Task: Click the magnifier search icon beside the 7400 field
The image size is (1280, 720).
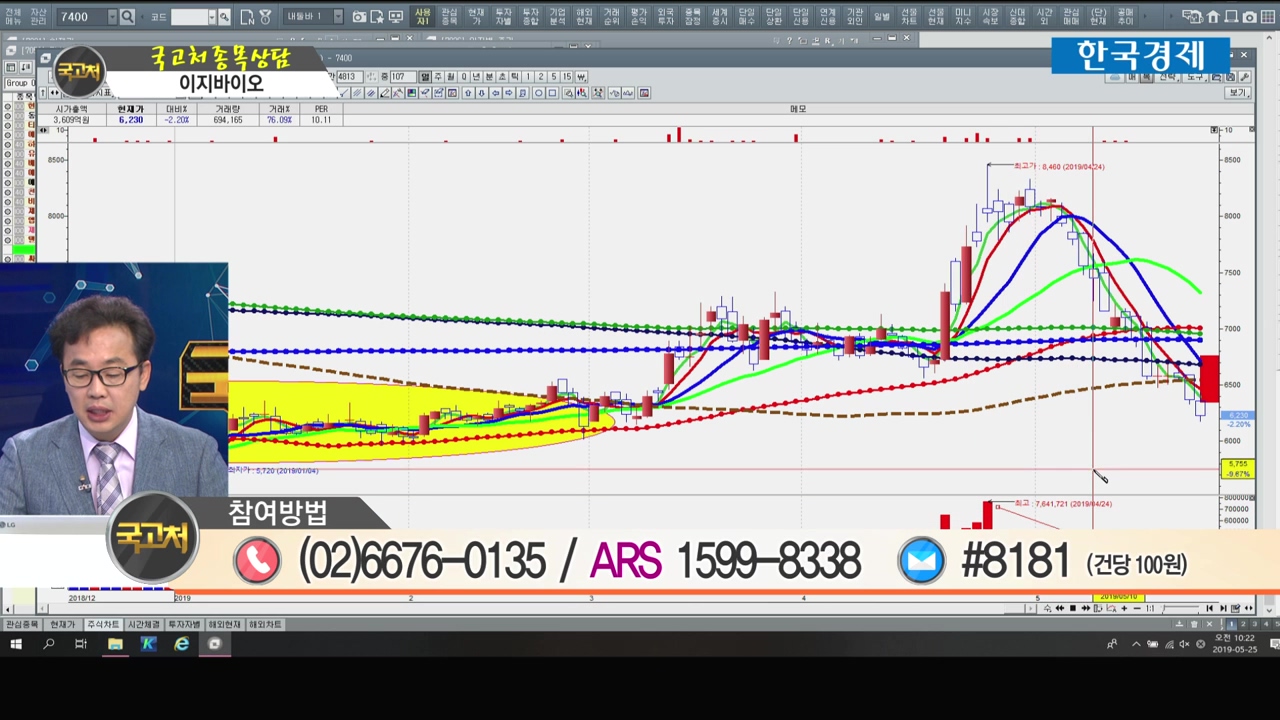Action: (x=127, y=17)
